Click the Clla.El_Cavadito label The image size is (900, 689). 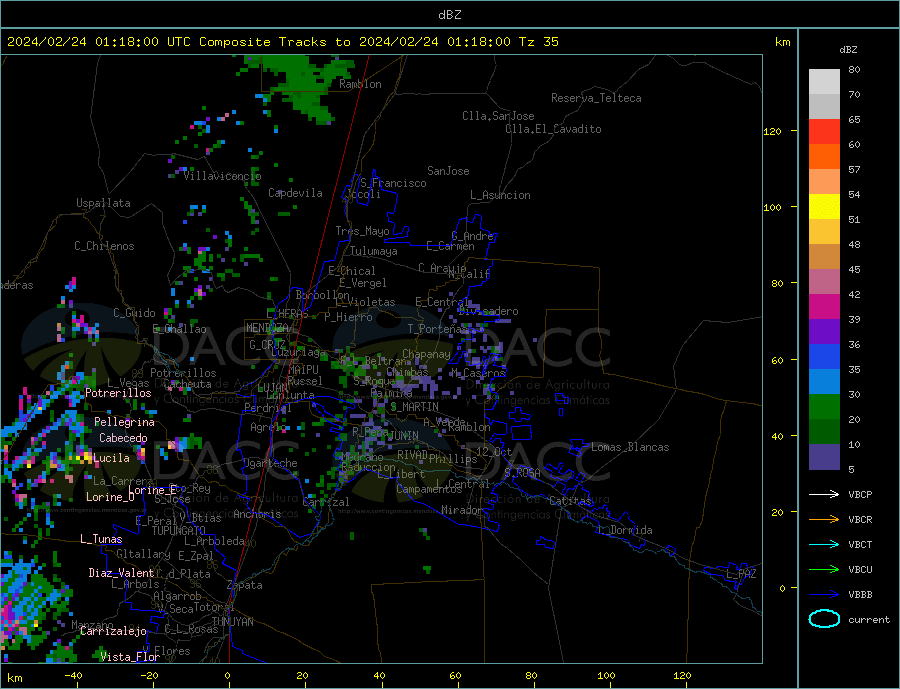[553, 129]
